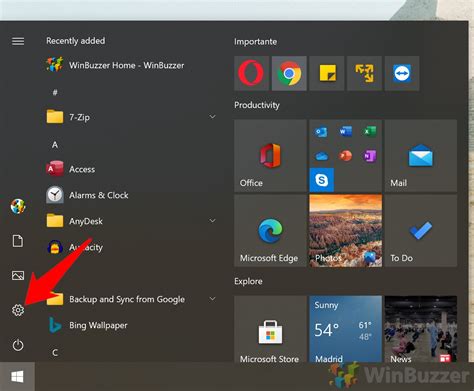Open OneNote in the Office folder tile
The width and height of the screenshot is (474, 391).
(369, 156)
